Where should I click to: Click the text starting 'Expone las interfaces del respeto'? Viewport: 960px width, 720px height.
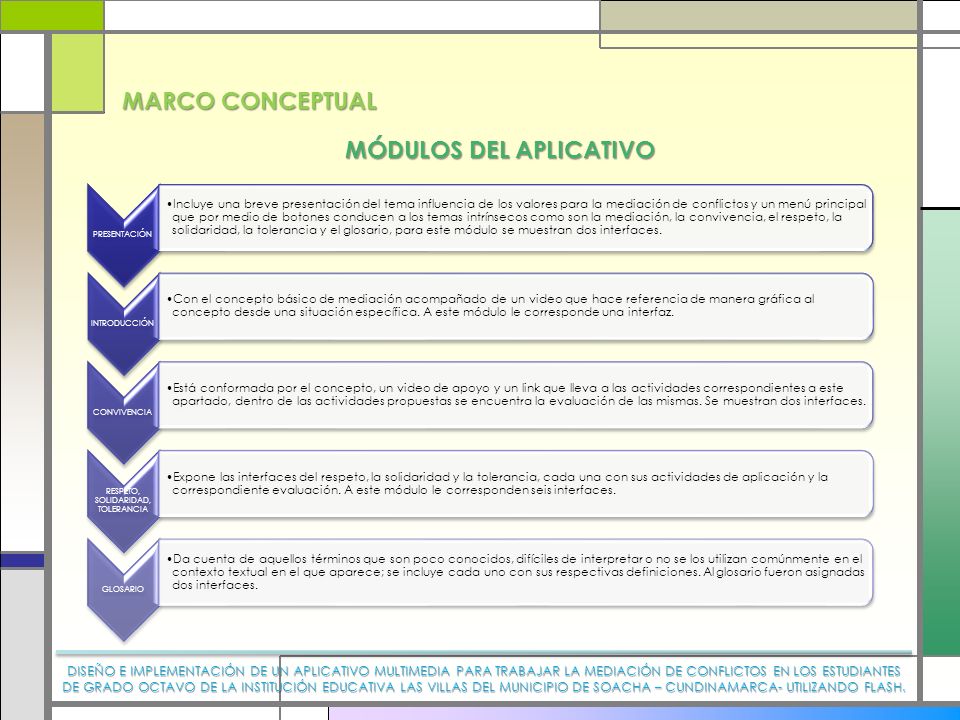497,483
